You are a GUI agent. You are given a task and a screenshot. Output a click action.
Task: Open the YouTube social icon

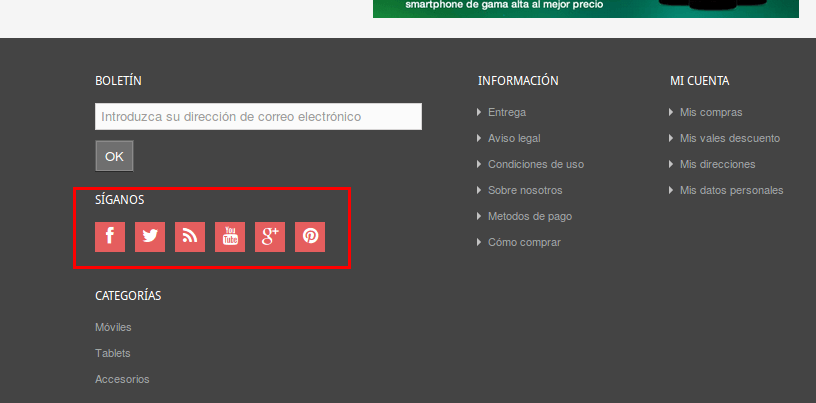[x=230, y=237]
